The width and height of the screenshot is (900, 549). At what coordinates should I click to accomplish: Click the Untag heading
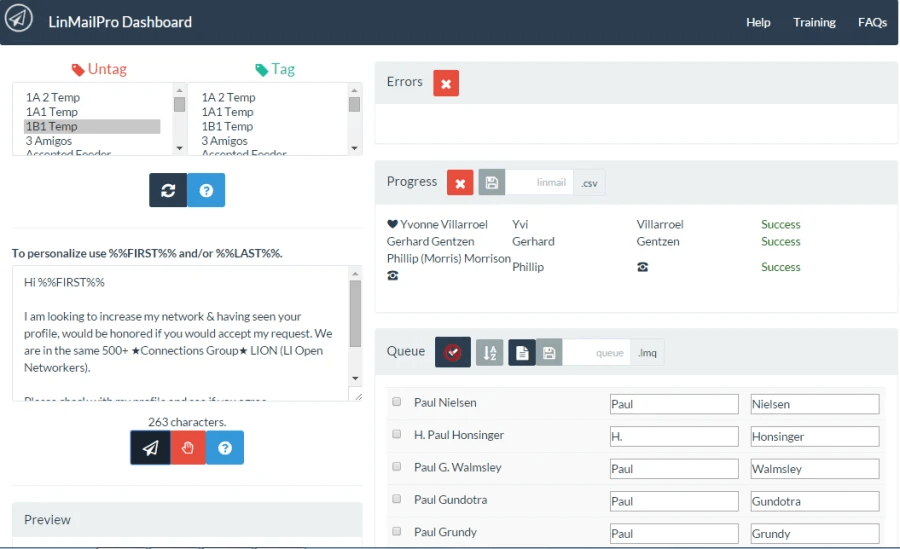[107, 69]
